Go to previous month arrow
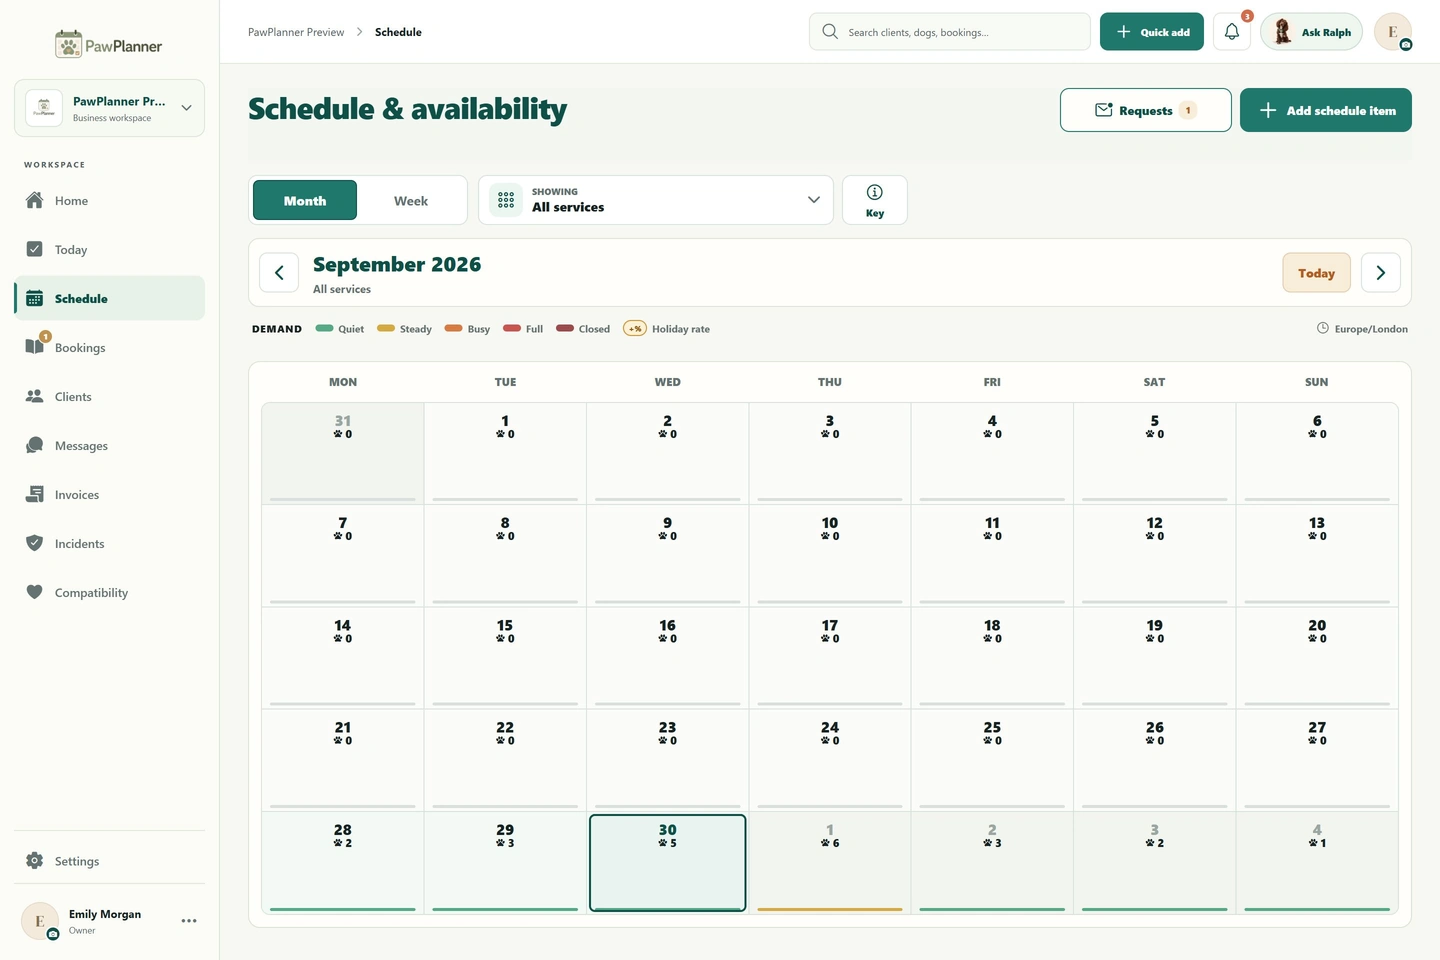 coord(279,273)
